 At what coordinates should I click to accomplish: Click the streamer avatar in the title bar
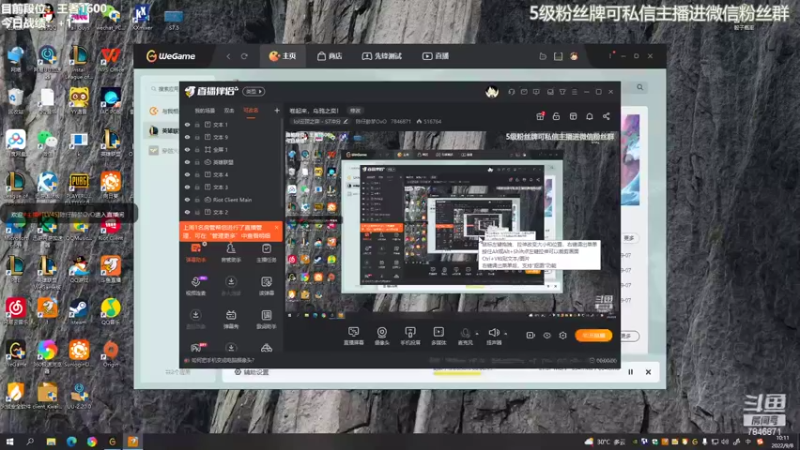492,92
